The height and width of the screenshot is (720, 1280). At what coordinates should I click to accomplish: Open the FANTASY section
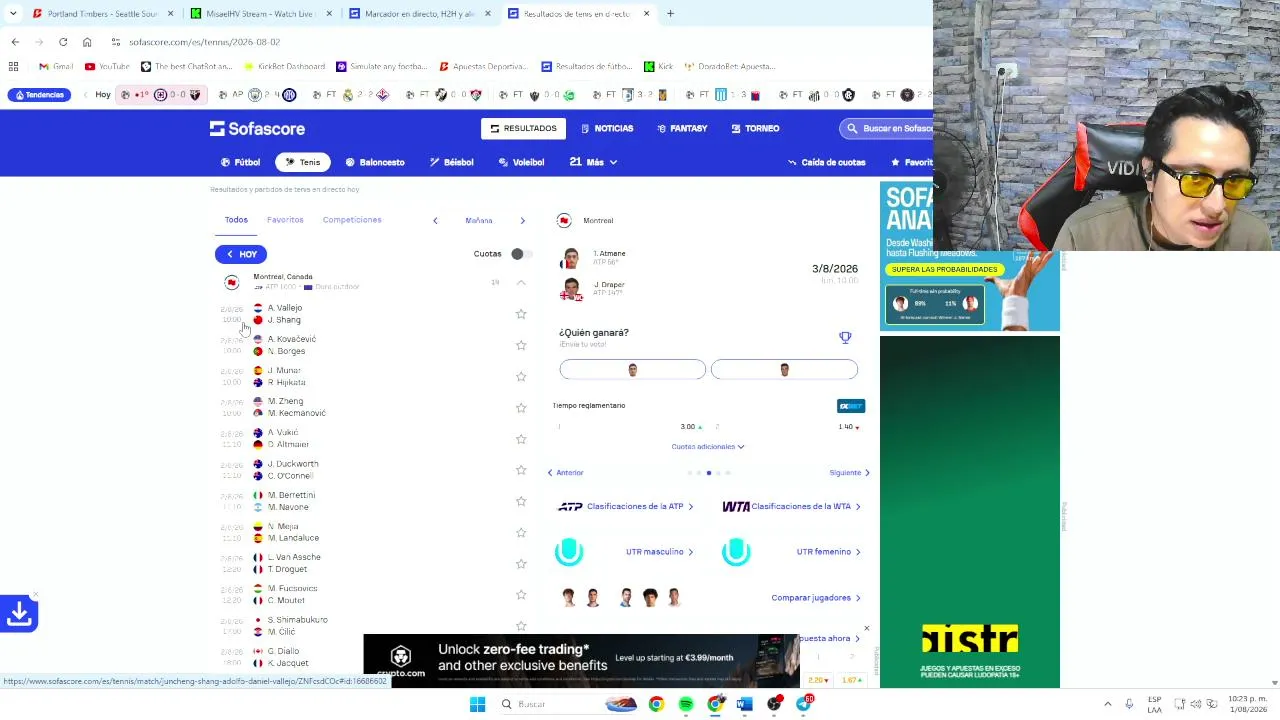[682, 128]
